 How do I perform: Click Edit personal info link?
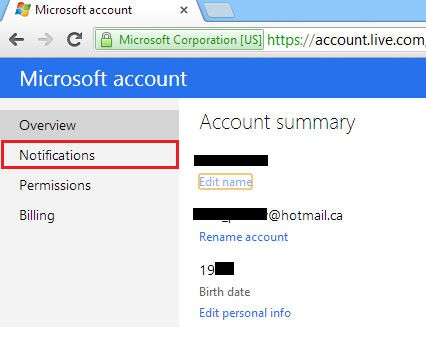[245, 313]
